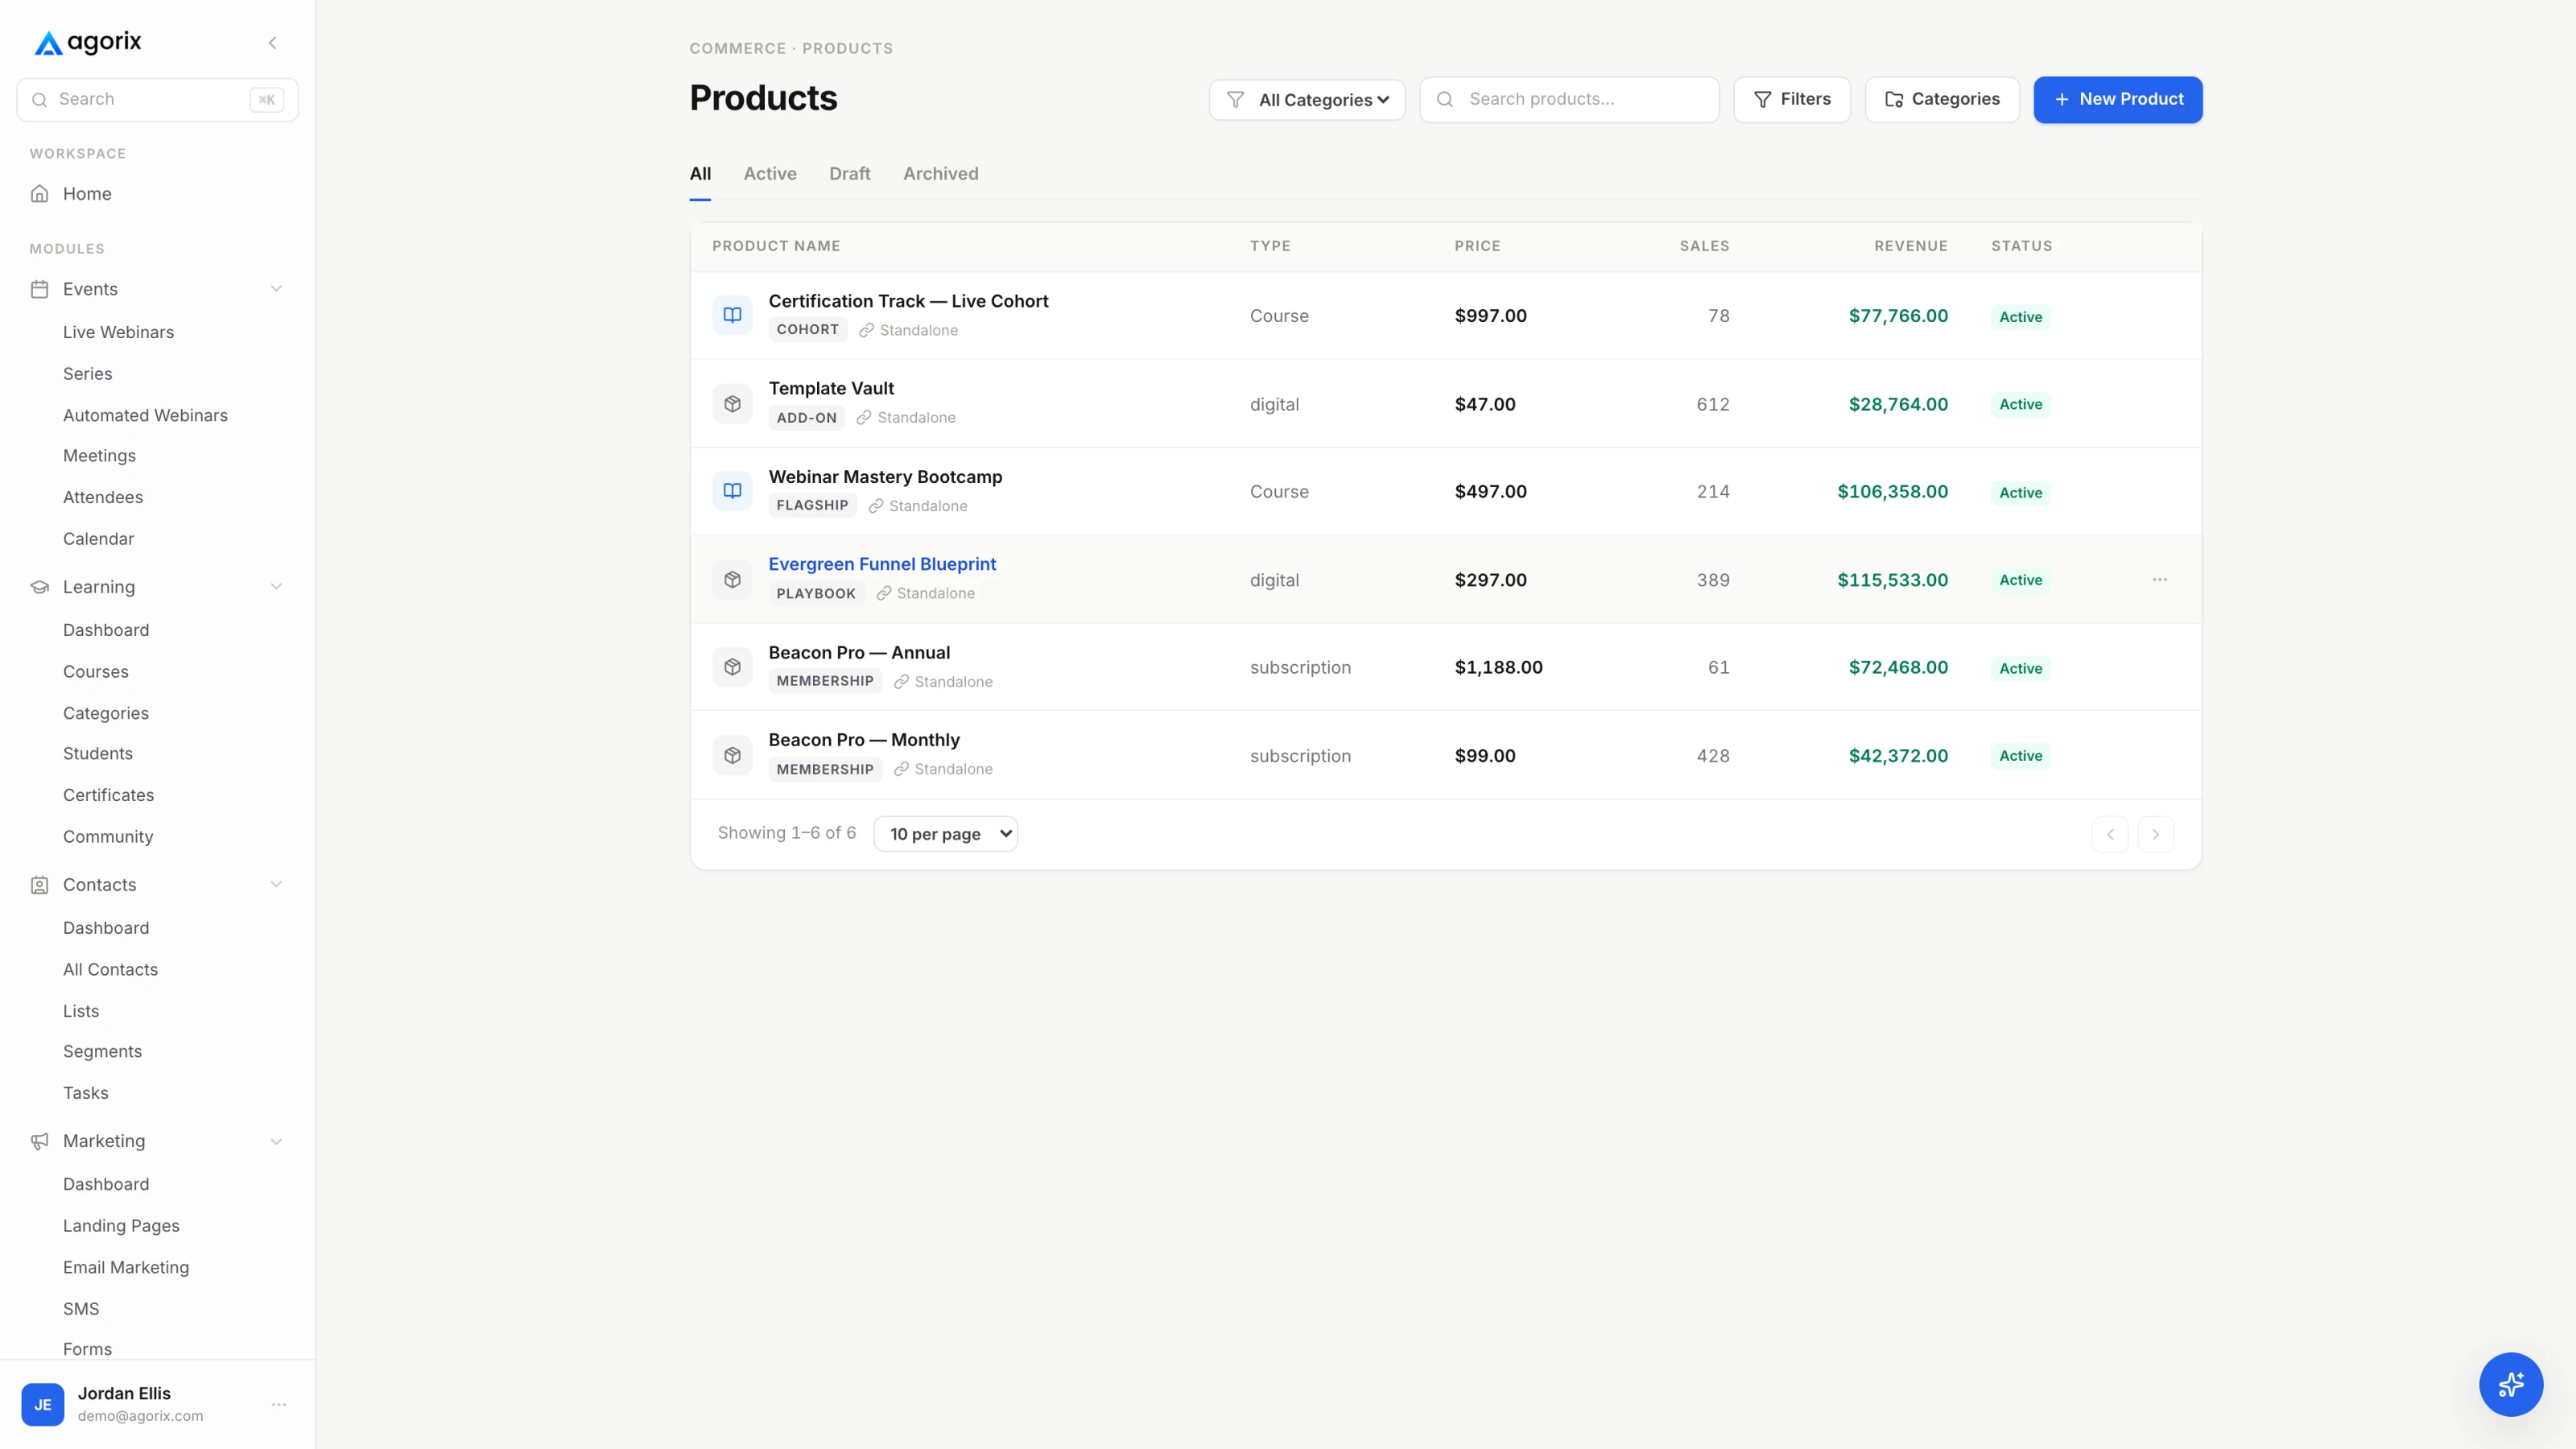The image size is (2576, 1449).
Task: Switch to the Archived tab
Action: (x=941, y=174)
